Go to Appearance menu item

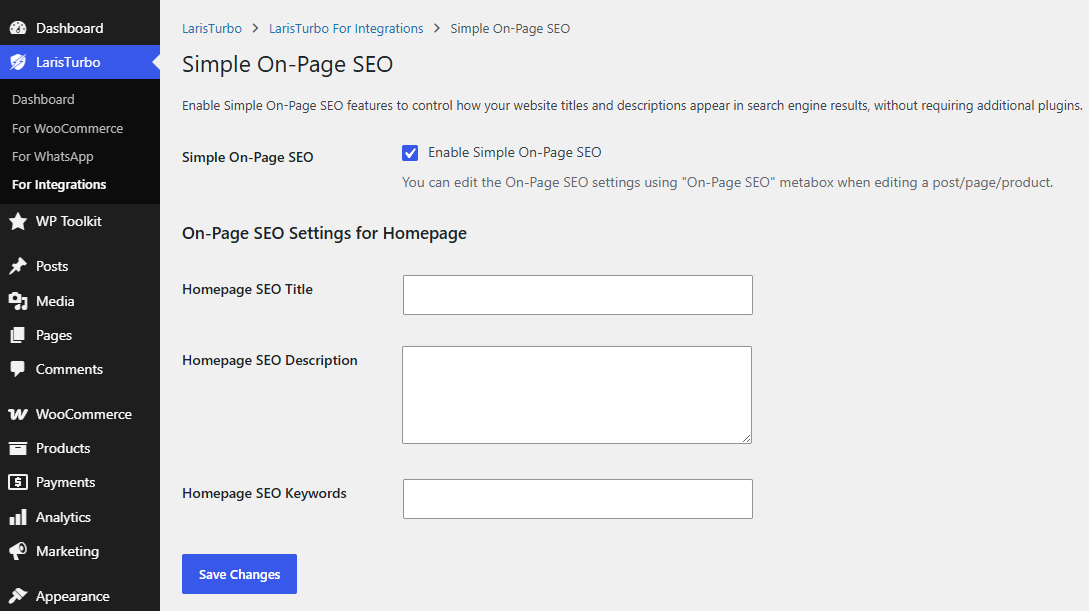click(80, 596)
